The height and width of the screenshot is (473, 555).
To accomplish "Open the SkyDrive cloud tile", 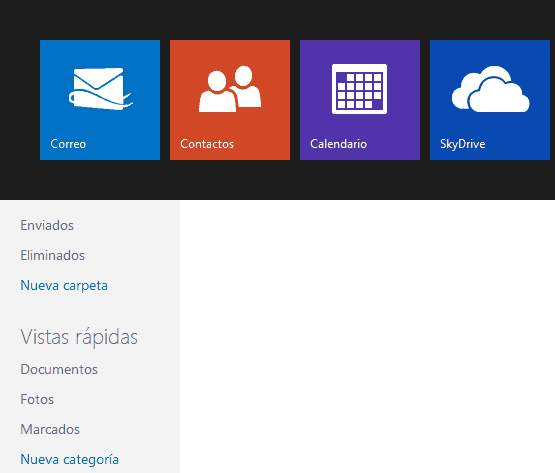I will tap(490, 100).
